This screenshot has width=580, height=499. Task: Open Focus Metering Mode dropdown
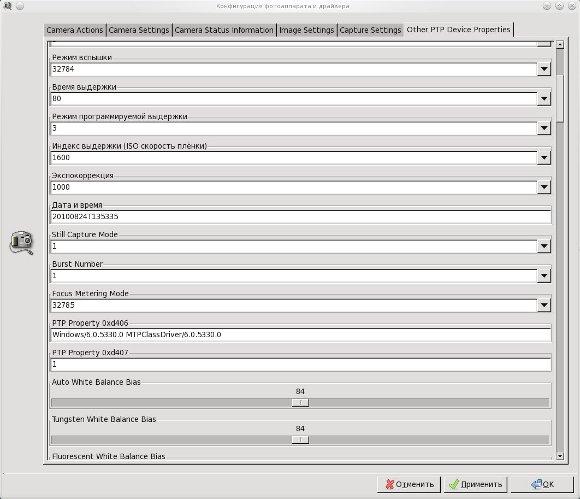point(544,305)
